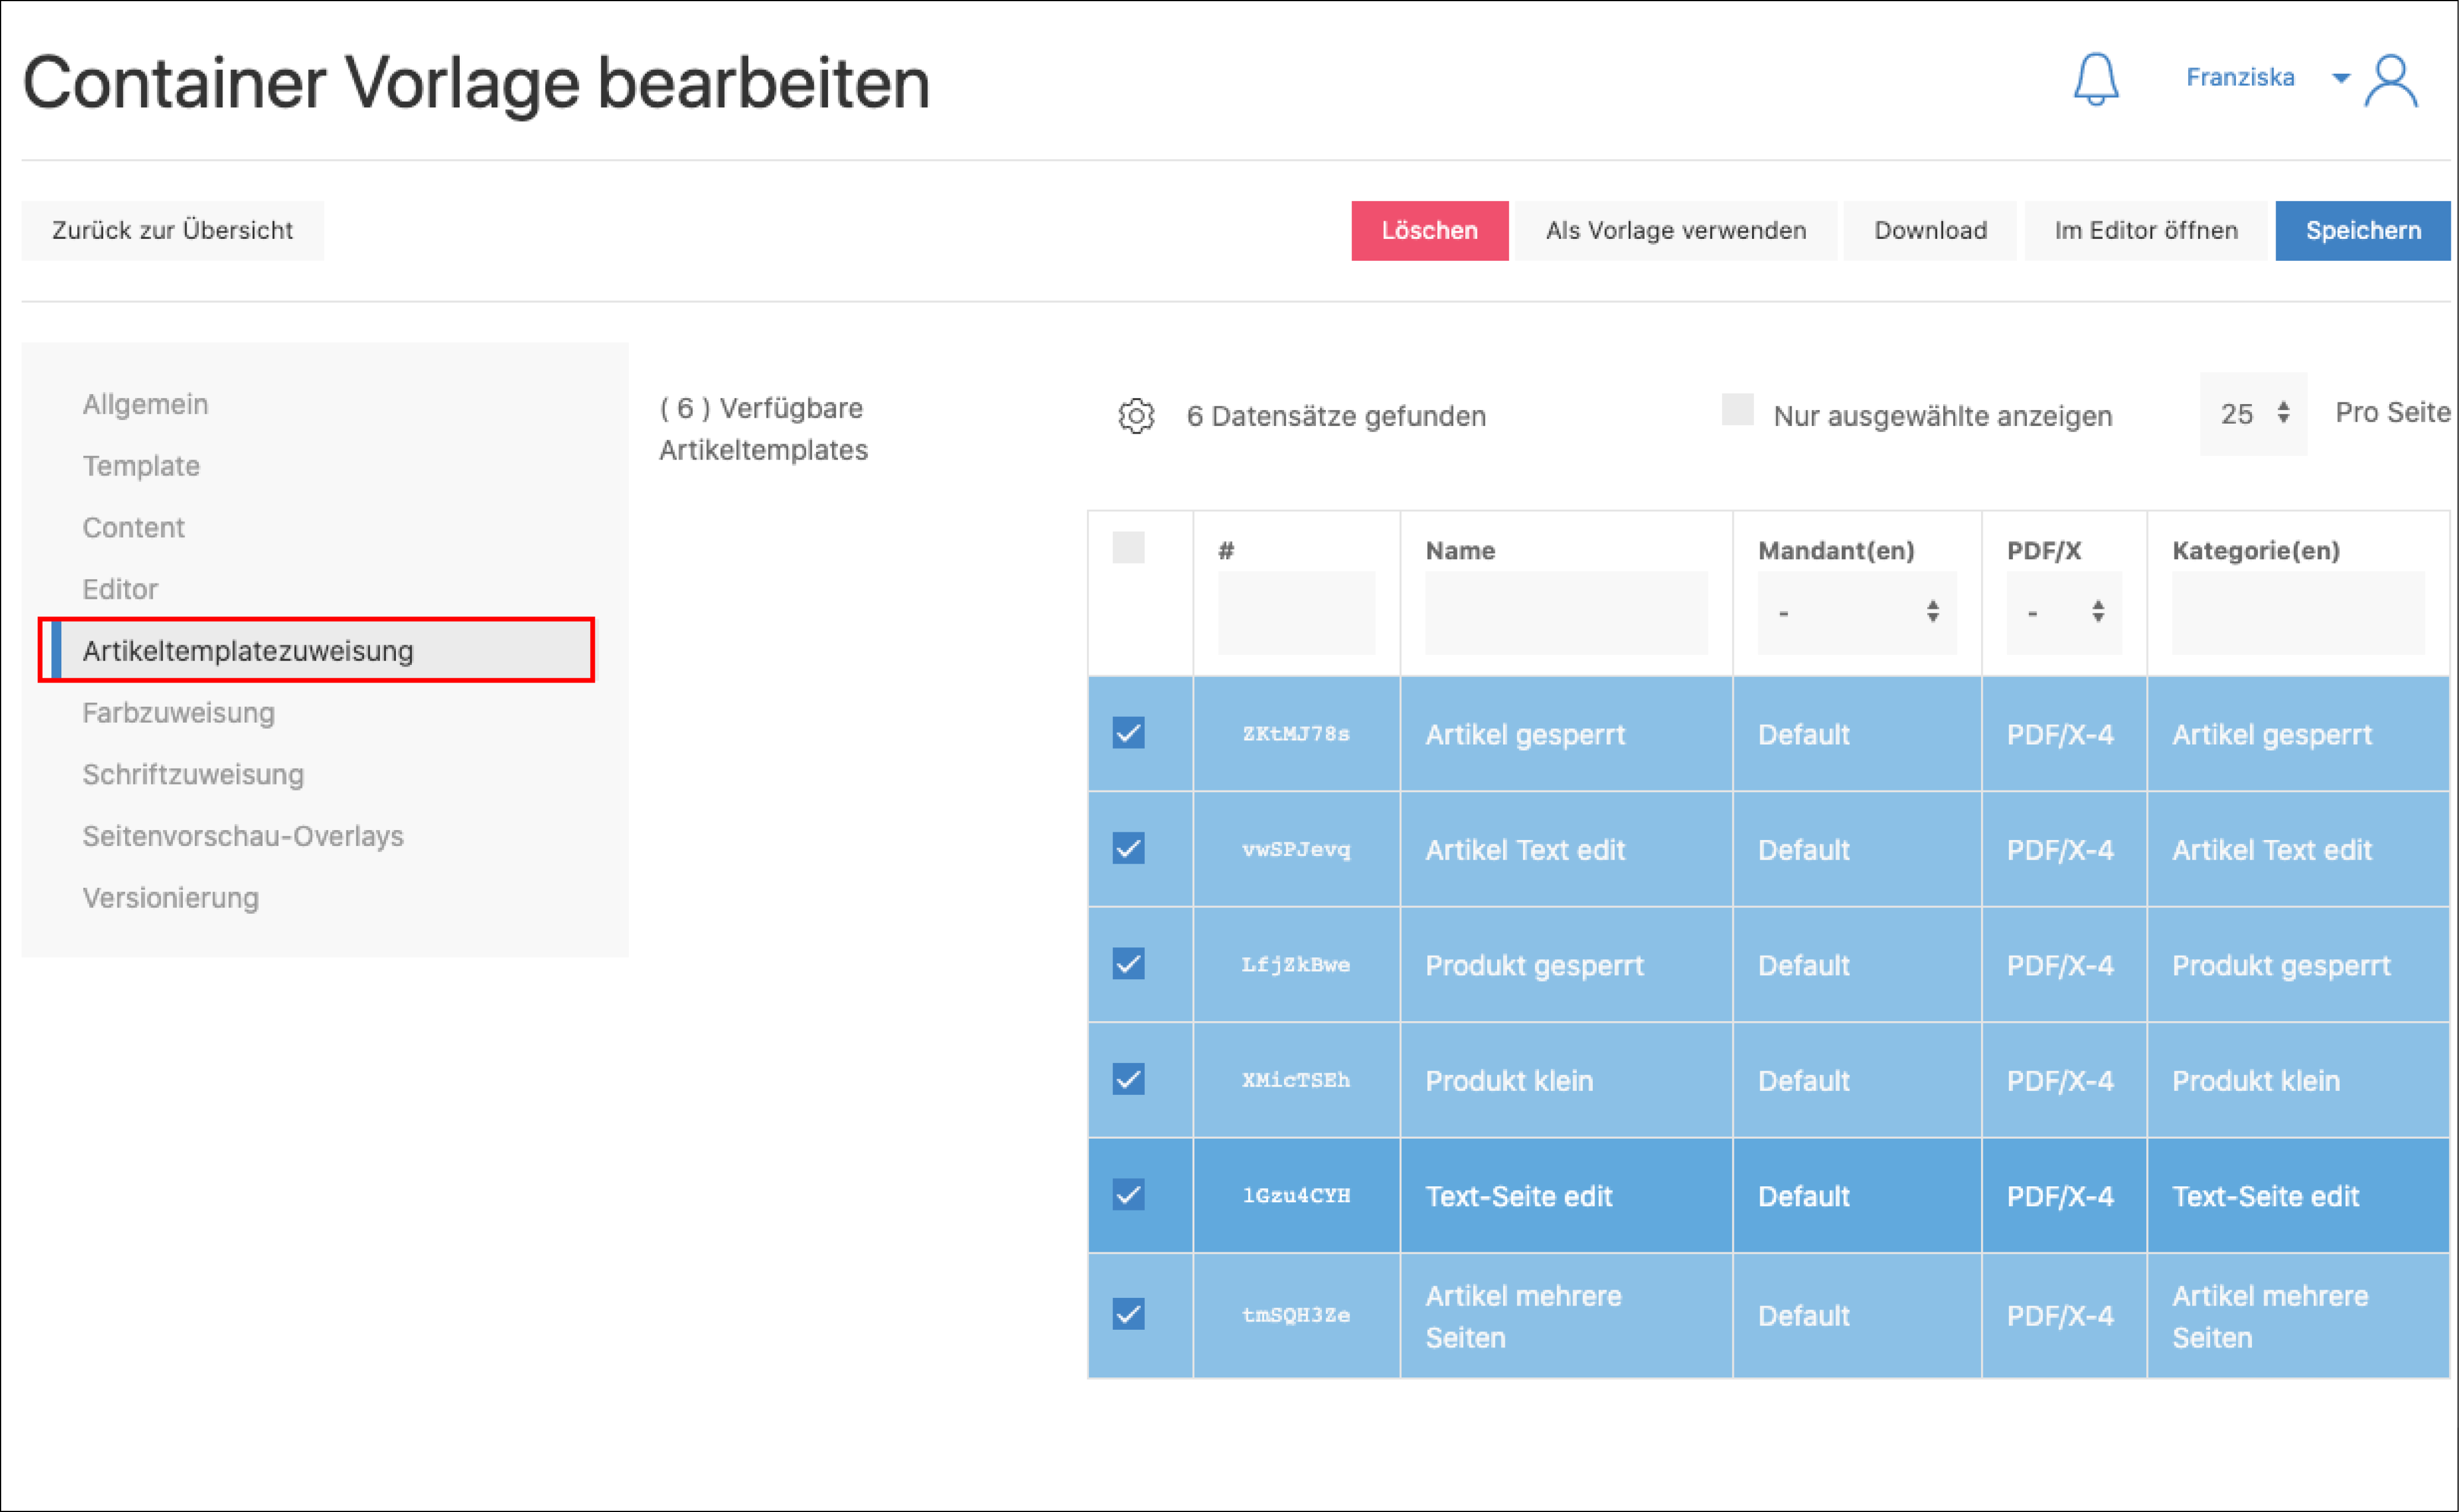The width and height of the screenshot is (2459, 1512).
Task: Uncheck the 'Produkt klein' row checkbox
Action: click(x=1128, y=1079)
